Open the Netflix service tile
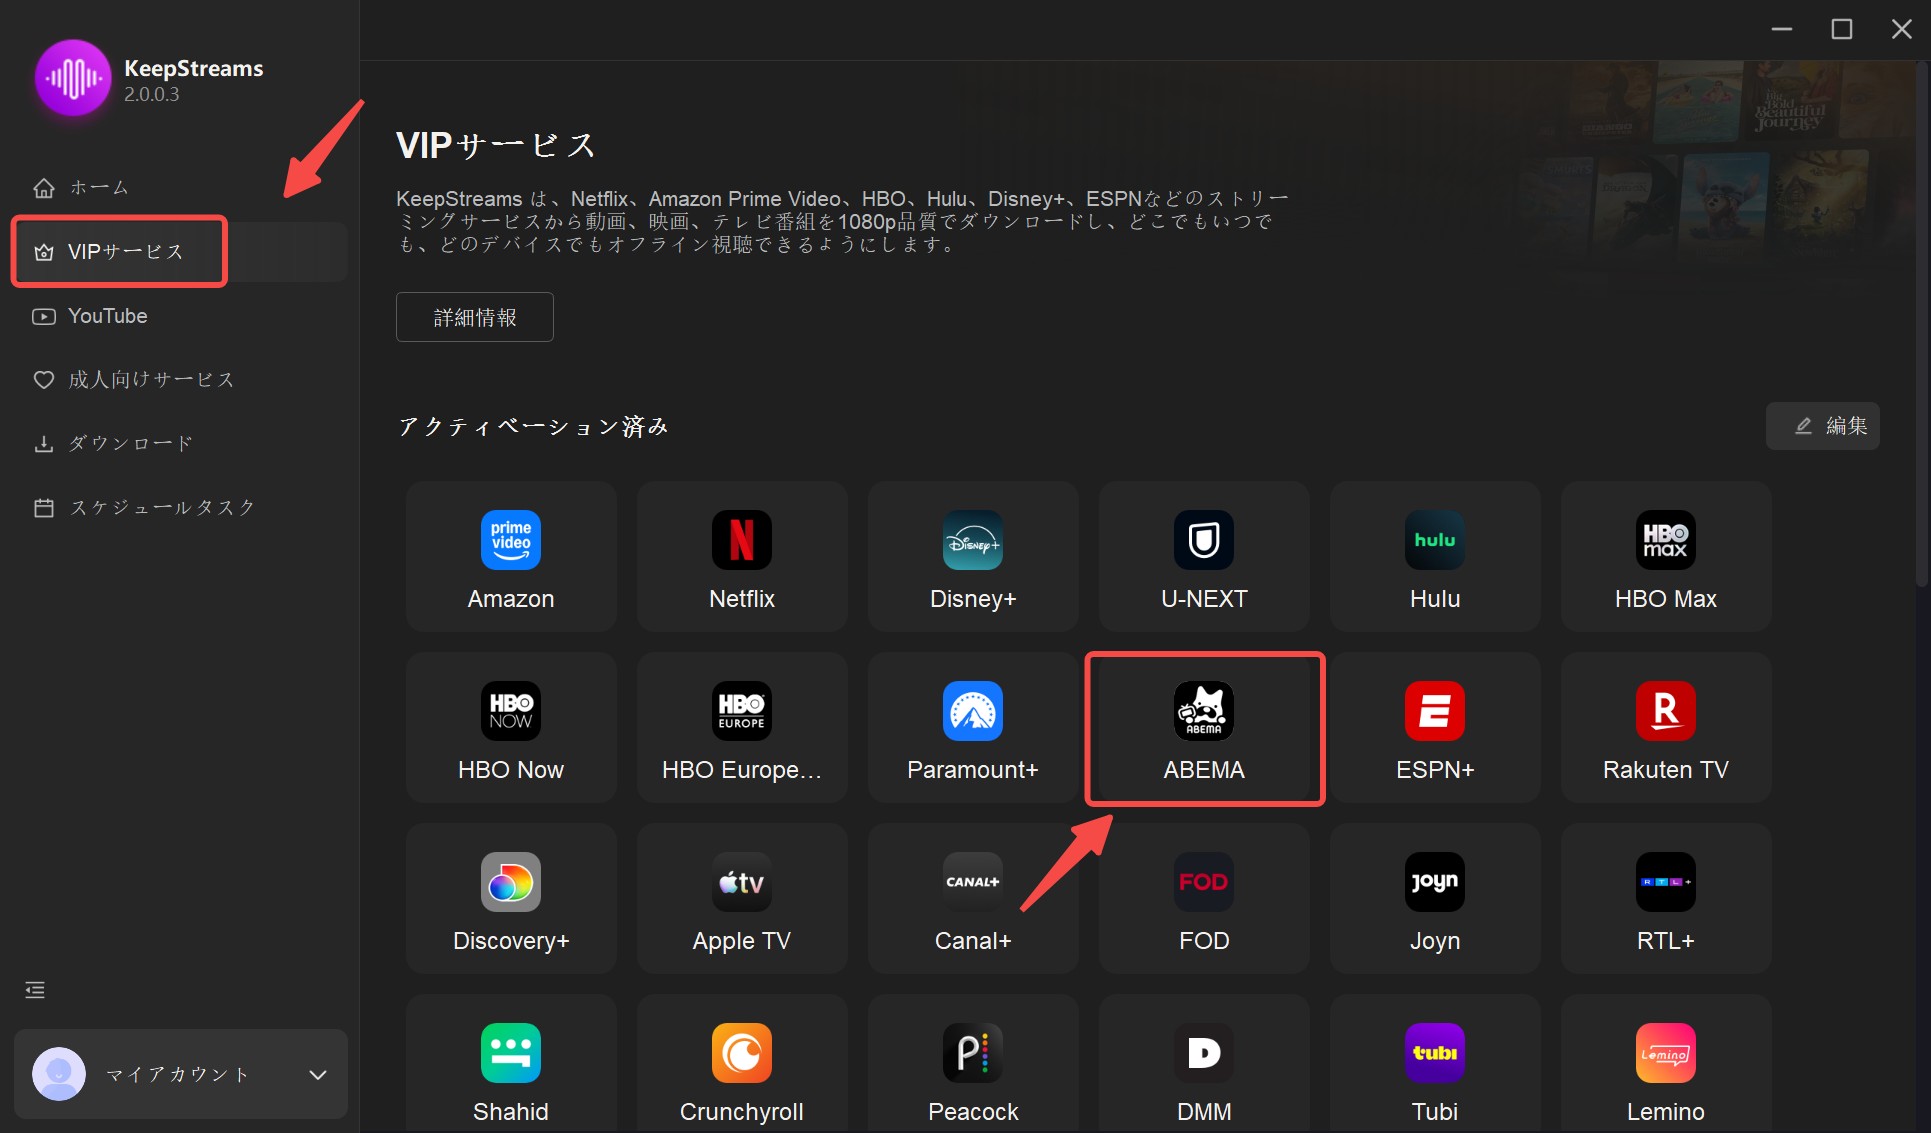 point(742,556)
